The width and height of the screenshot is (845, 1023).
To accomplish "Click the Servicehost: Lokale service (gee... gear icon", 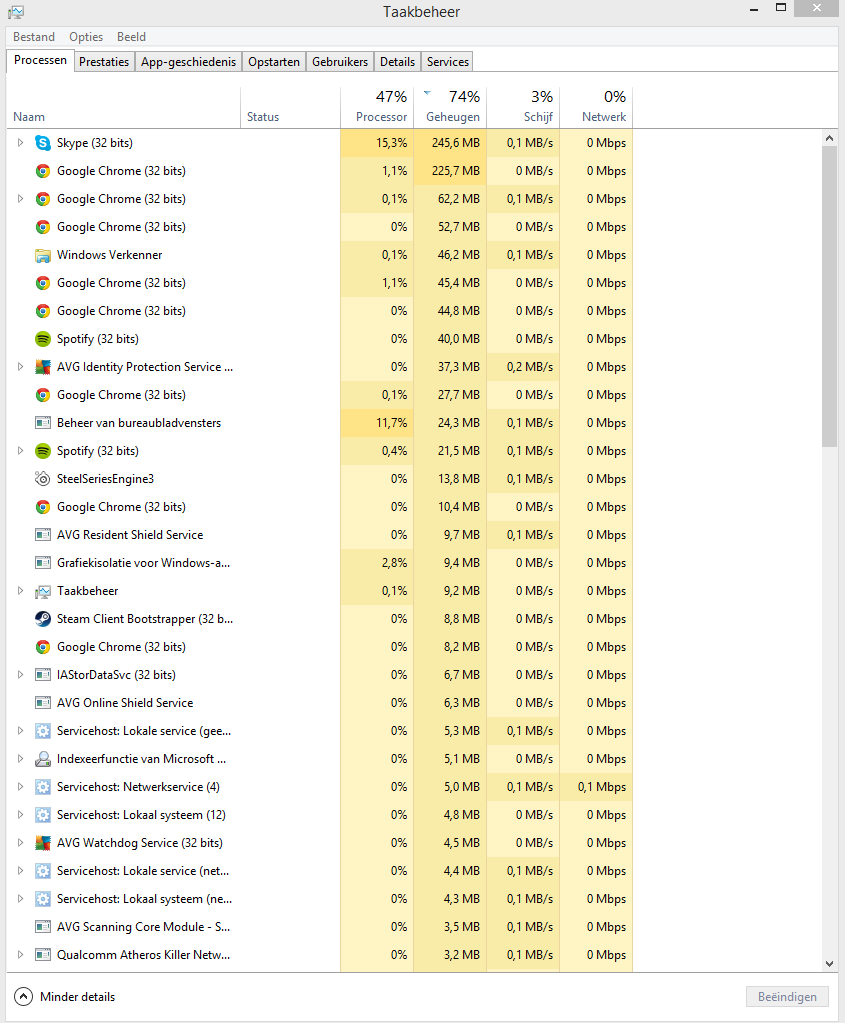I will tap(42, 731).
